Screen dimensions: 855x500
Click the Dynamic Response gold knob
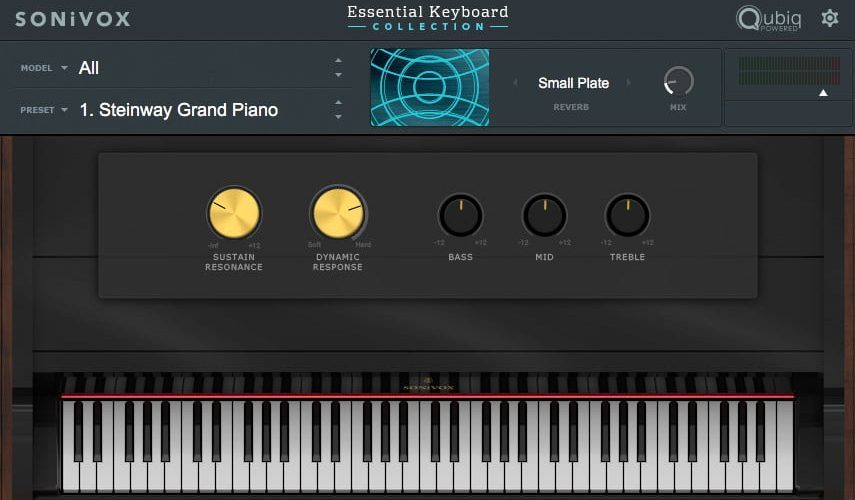pos(338,213)
